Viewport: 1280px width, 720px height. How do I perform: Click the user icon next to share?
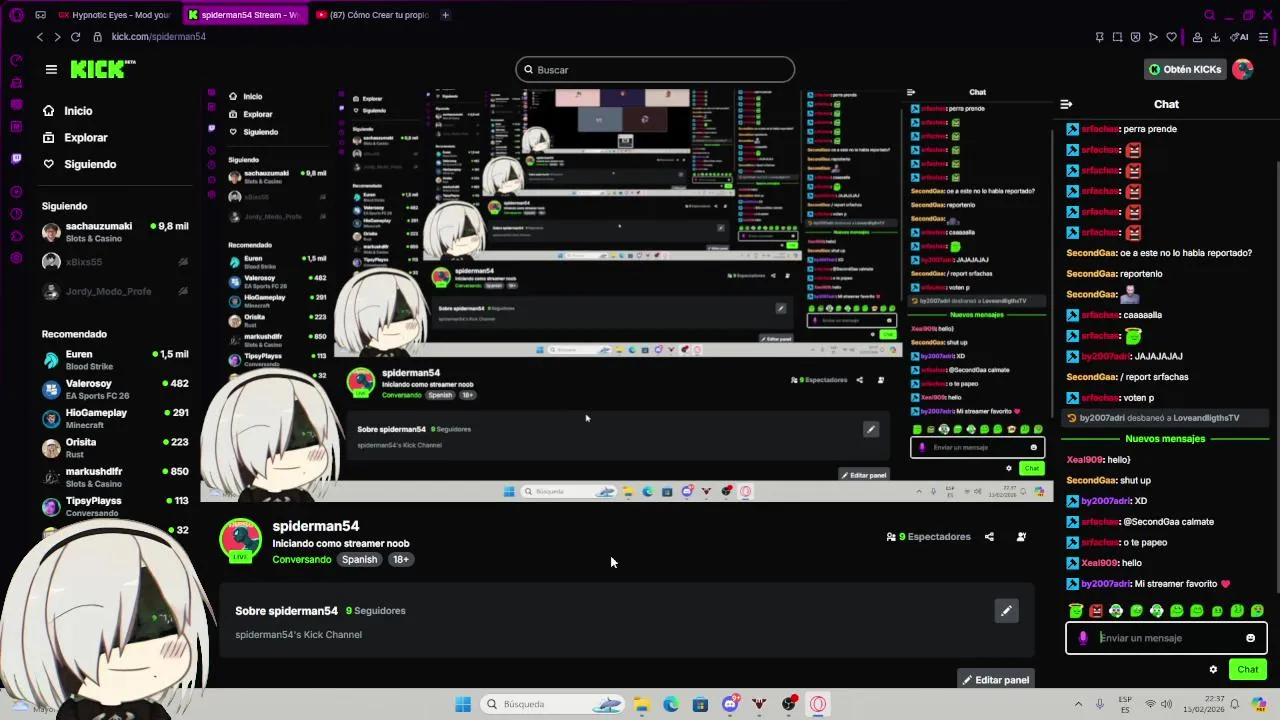(x=1021, y=537)
